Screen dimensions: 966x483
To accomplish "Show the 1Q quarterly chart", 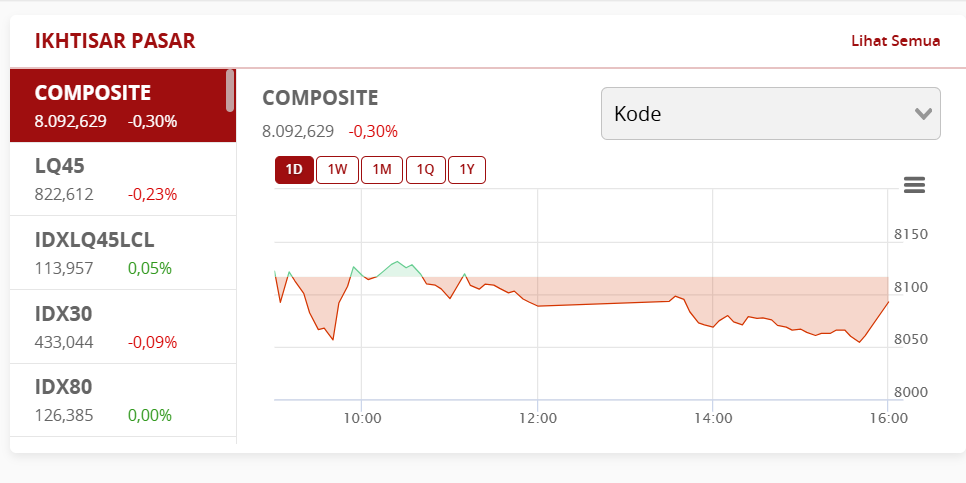I will 425,170.
